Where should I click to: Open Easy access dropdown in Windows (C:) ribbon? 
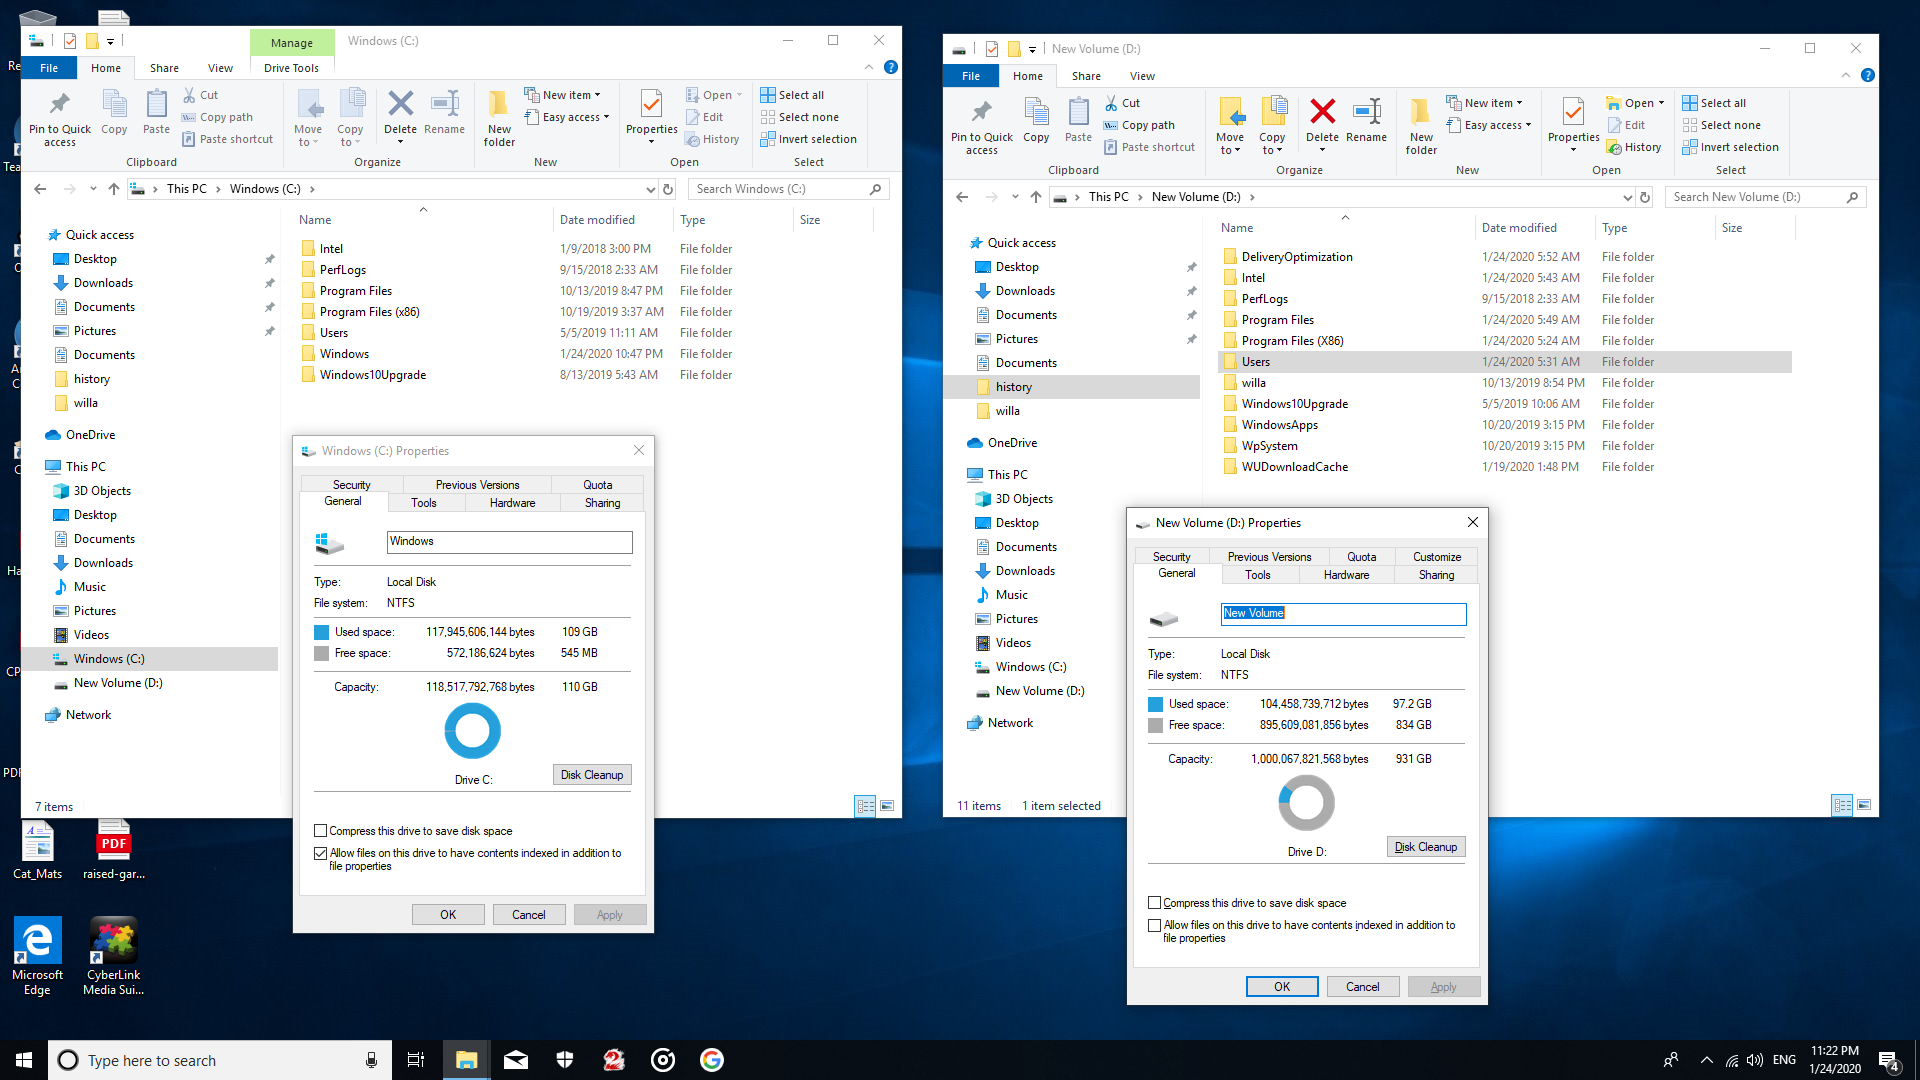[x=567, y=117]
